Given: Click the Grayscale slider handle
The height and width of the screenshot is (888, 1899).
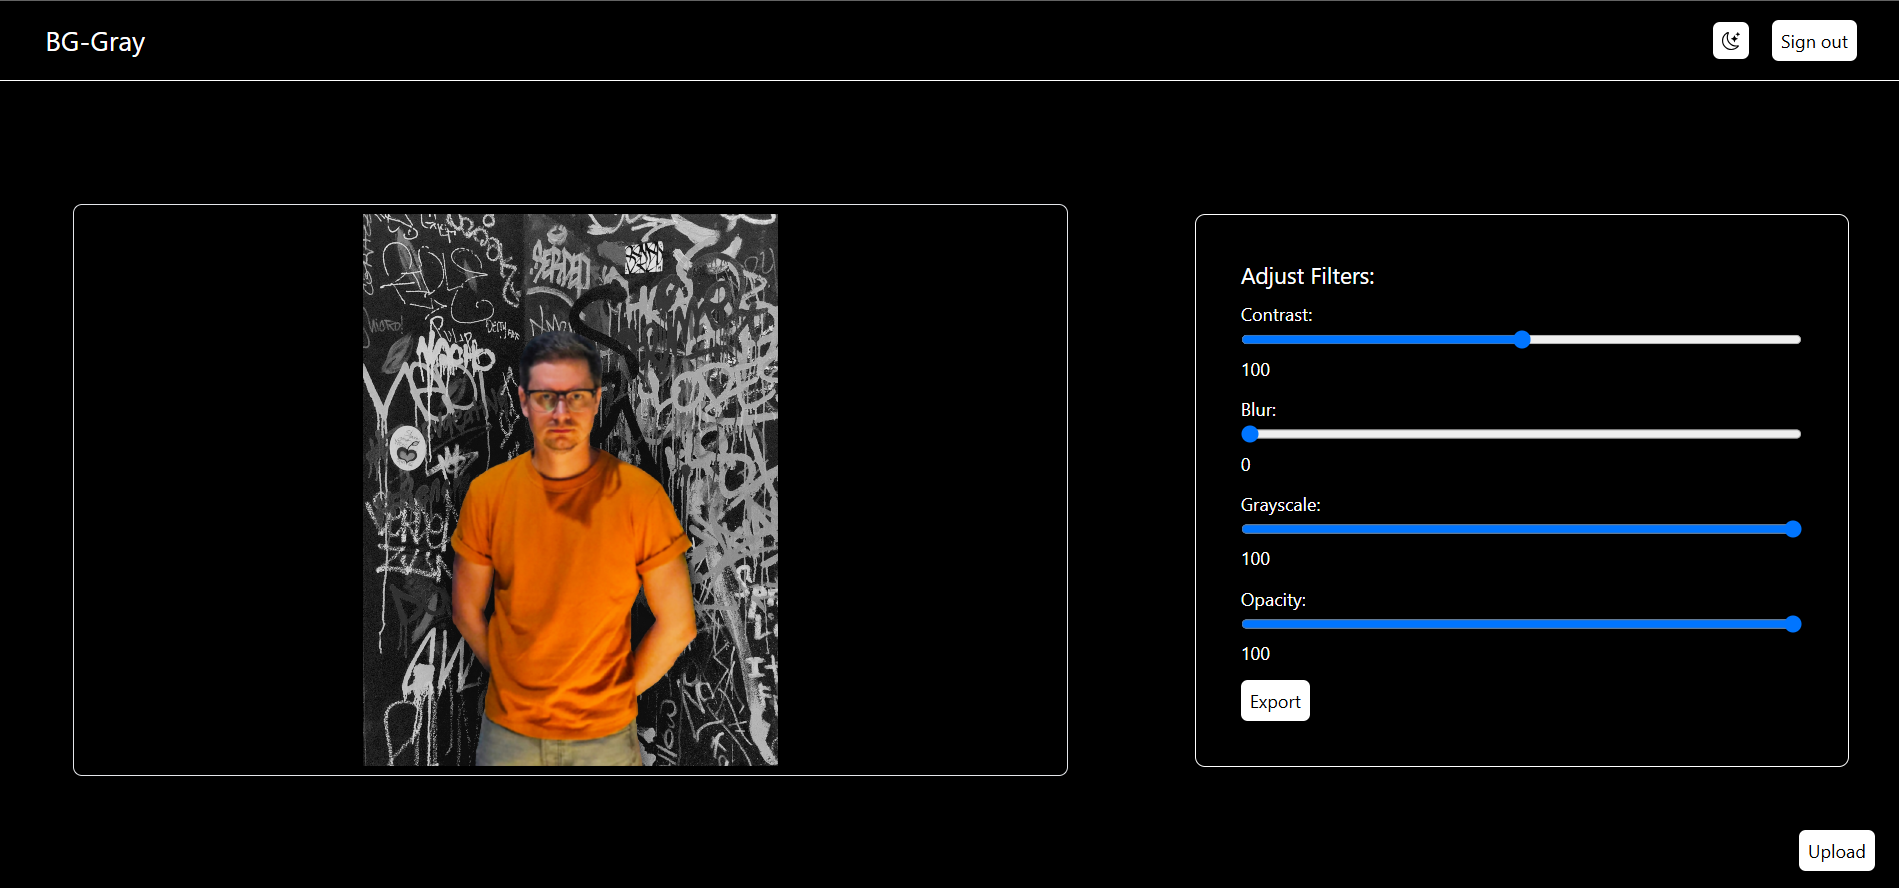Looking at the screenshot, I should pyautogui.click(x=1793, y=529).
